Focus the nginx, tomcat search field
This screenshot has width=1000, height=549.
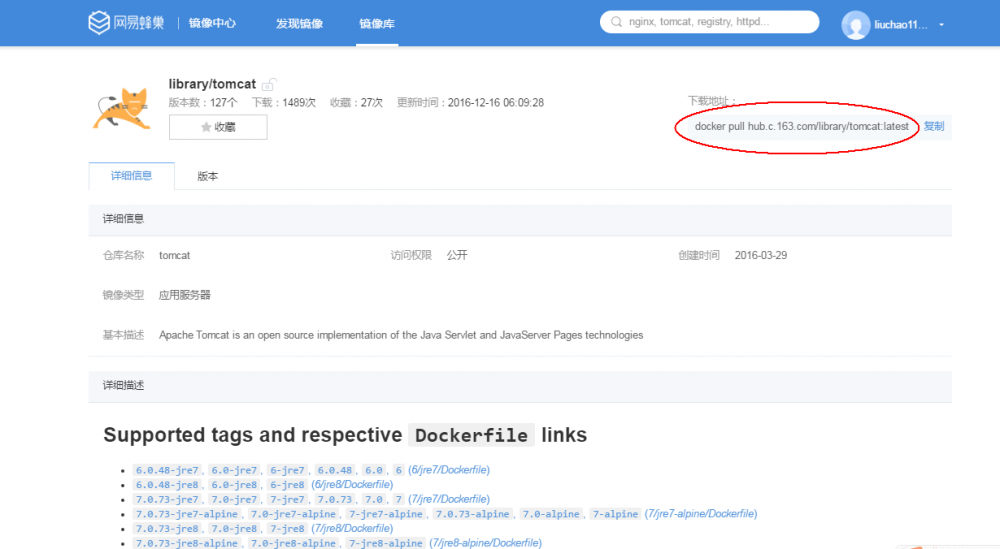[709, 22]
